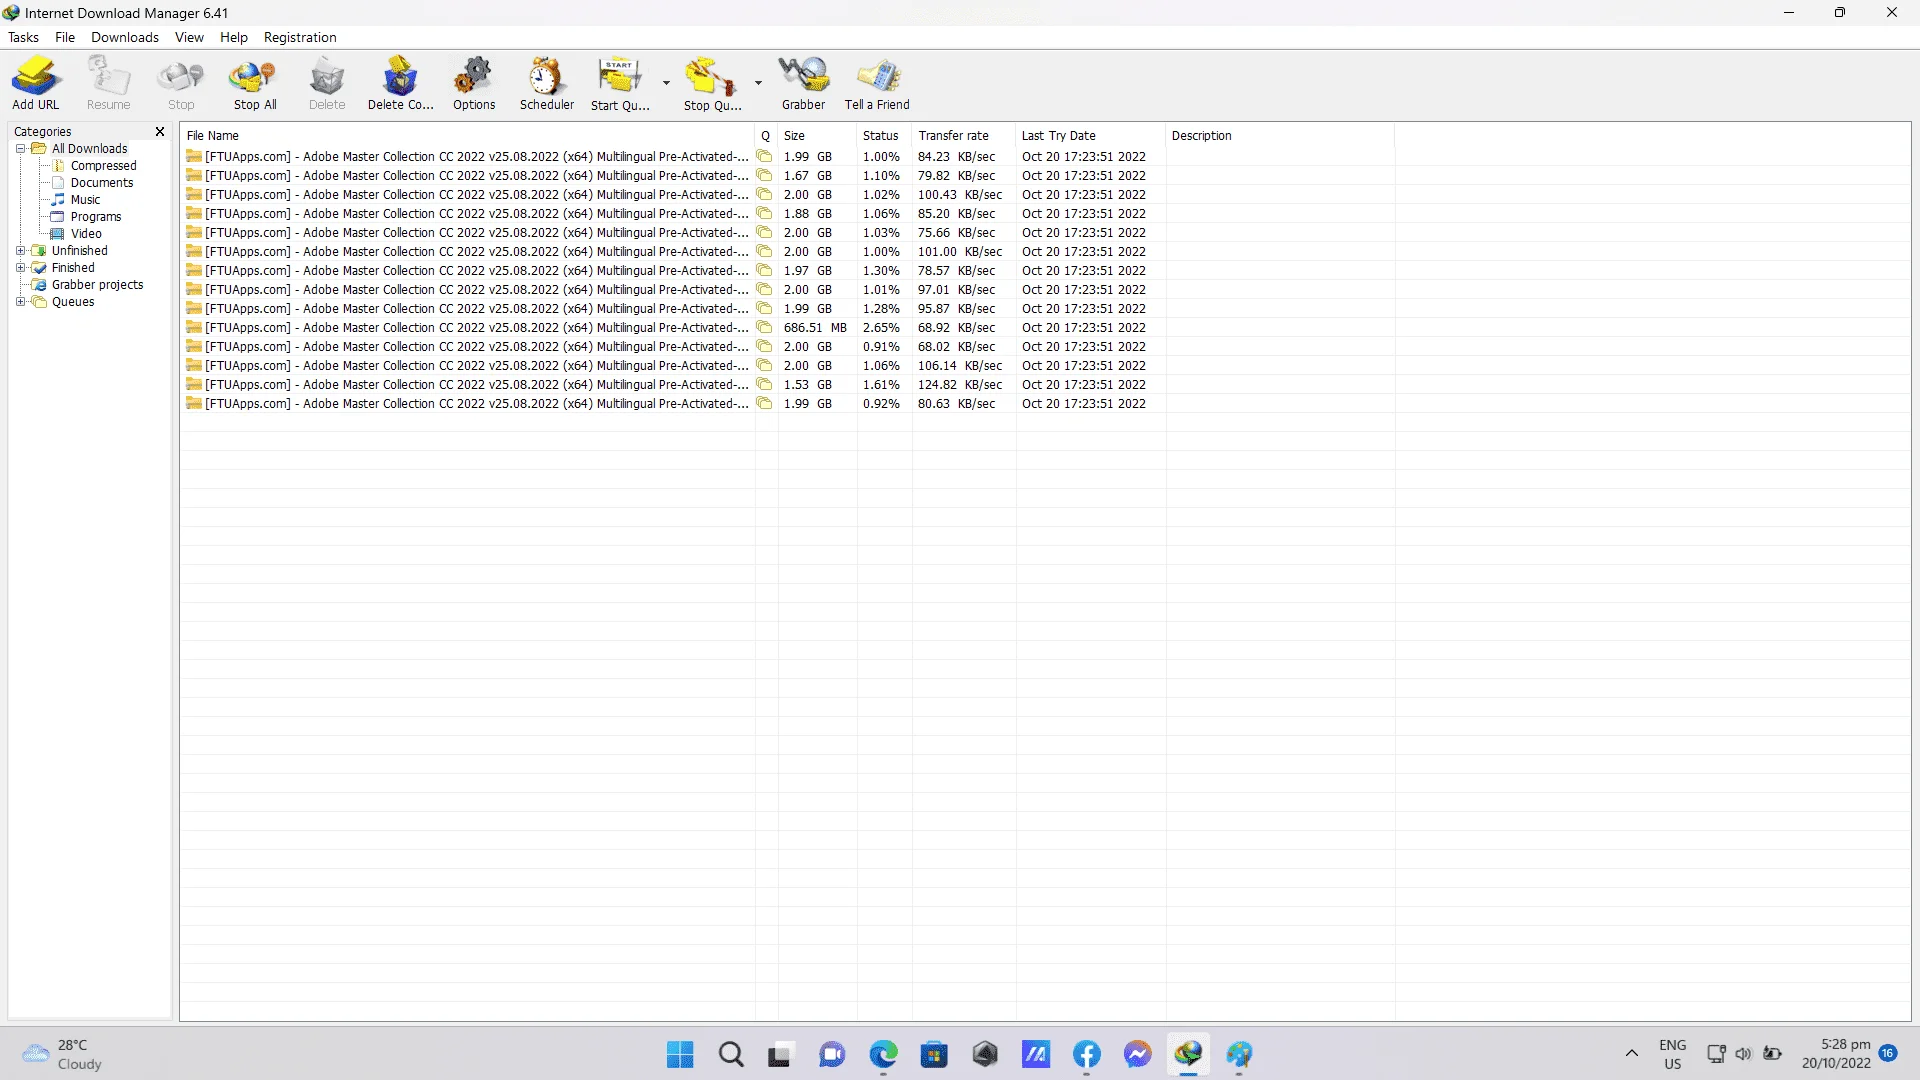The width and height of the screenshot is (1920, 1080).
Task: Sort by the Last Try Date header
Action: pos(1090,135)
